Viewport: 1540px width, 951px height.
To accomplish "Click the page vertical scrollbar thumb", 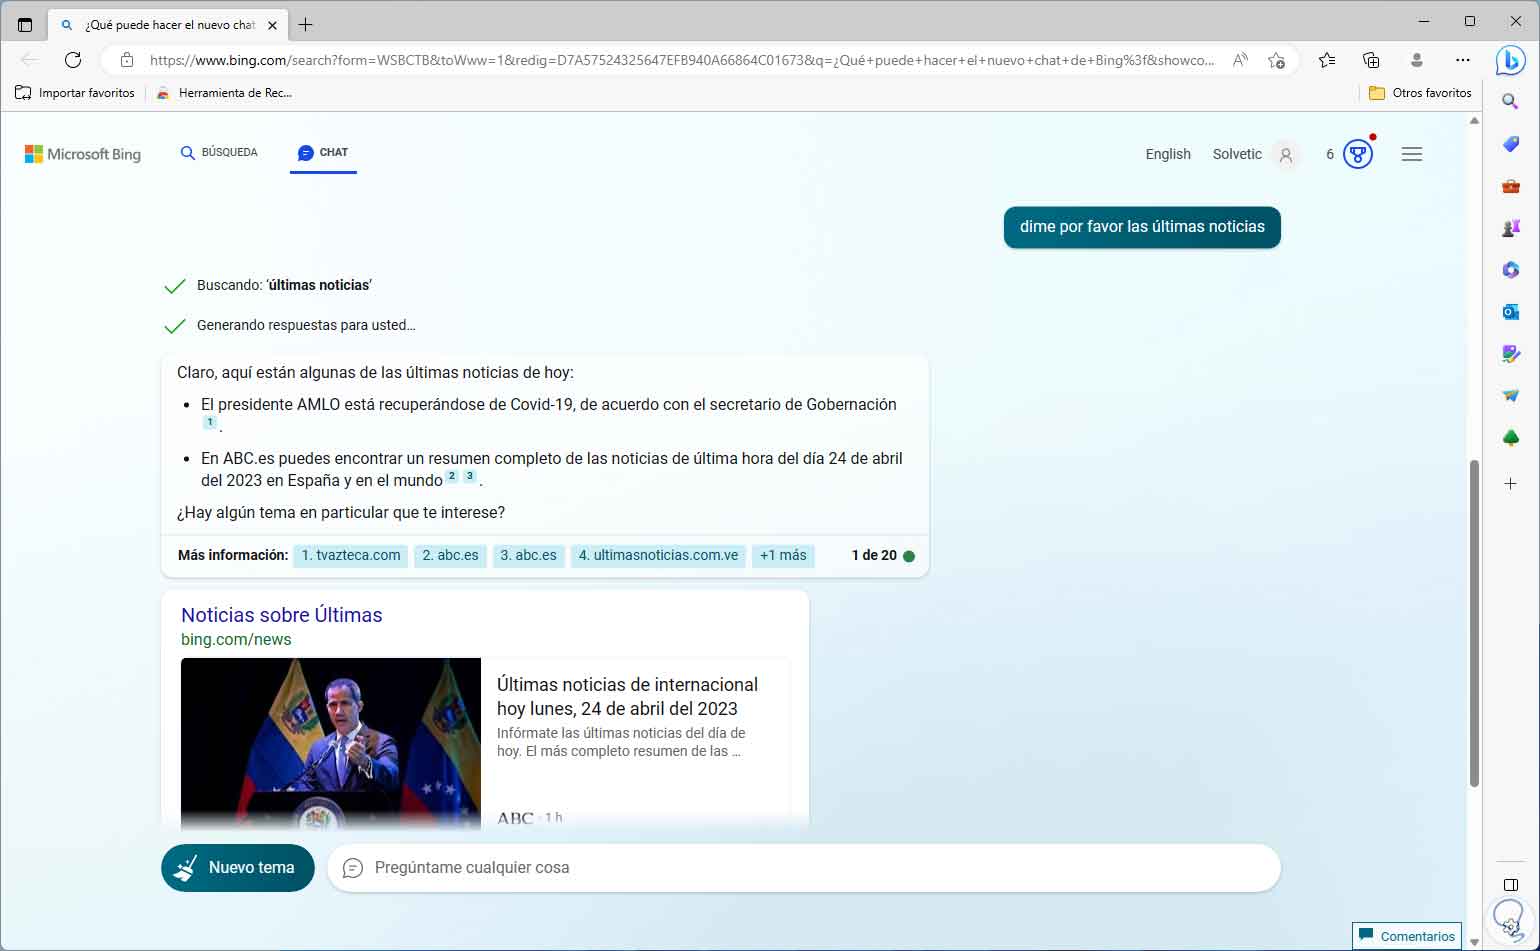I will pyautogui.click(x=1474, y=623).
